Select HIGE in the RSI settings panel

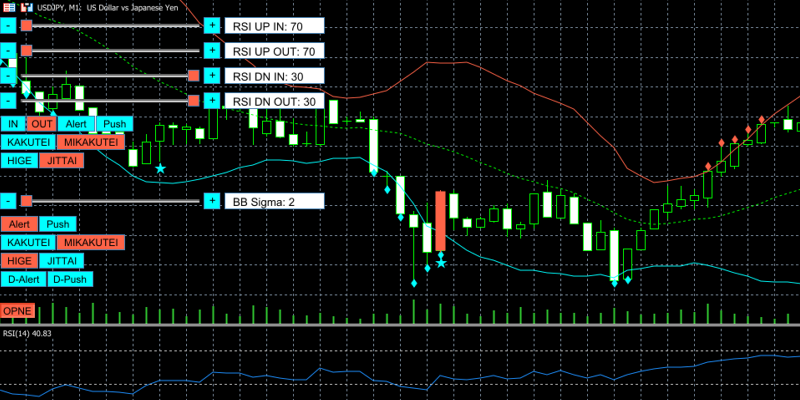click(20, 160)
